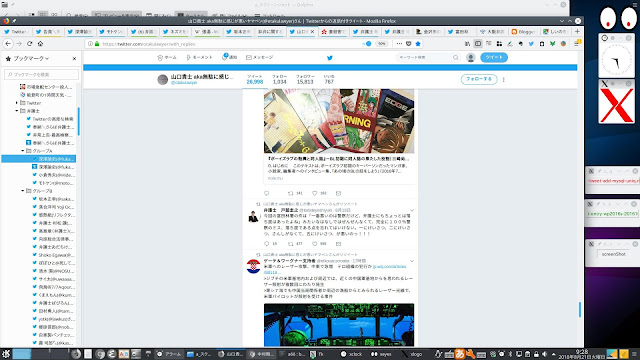Close the active 山口 tab
The image size is (640, 360).
[x=313, y=31]
